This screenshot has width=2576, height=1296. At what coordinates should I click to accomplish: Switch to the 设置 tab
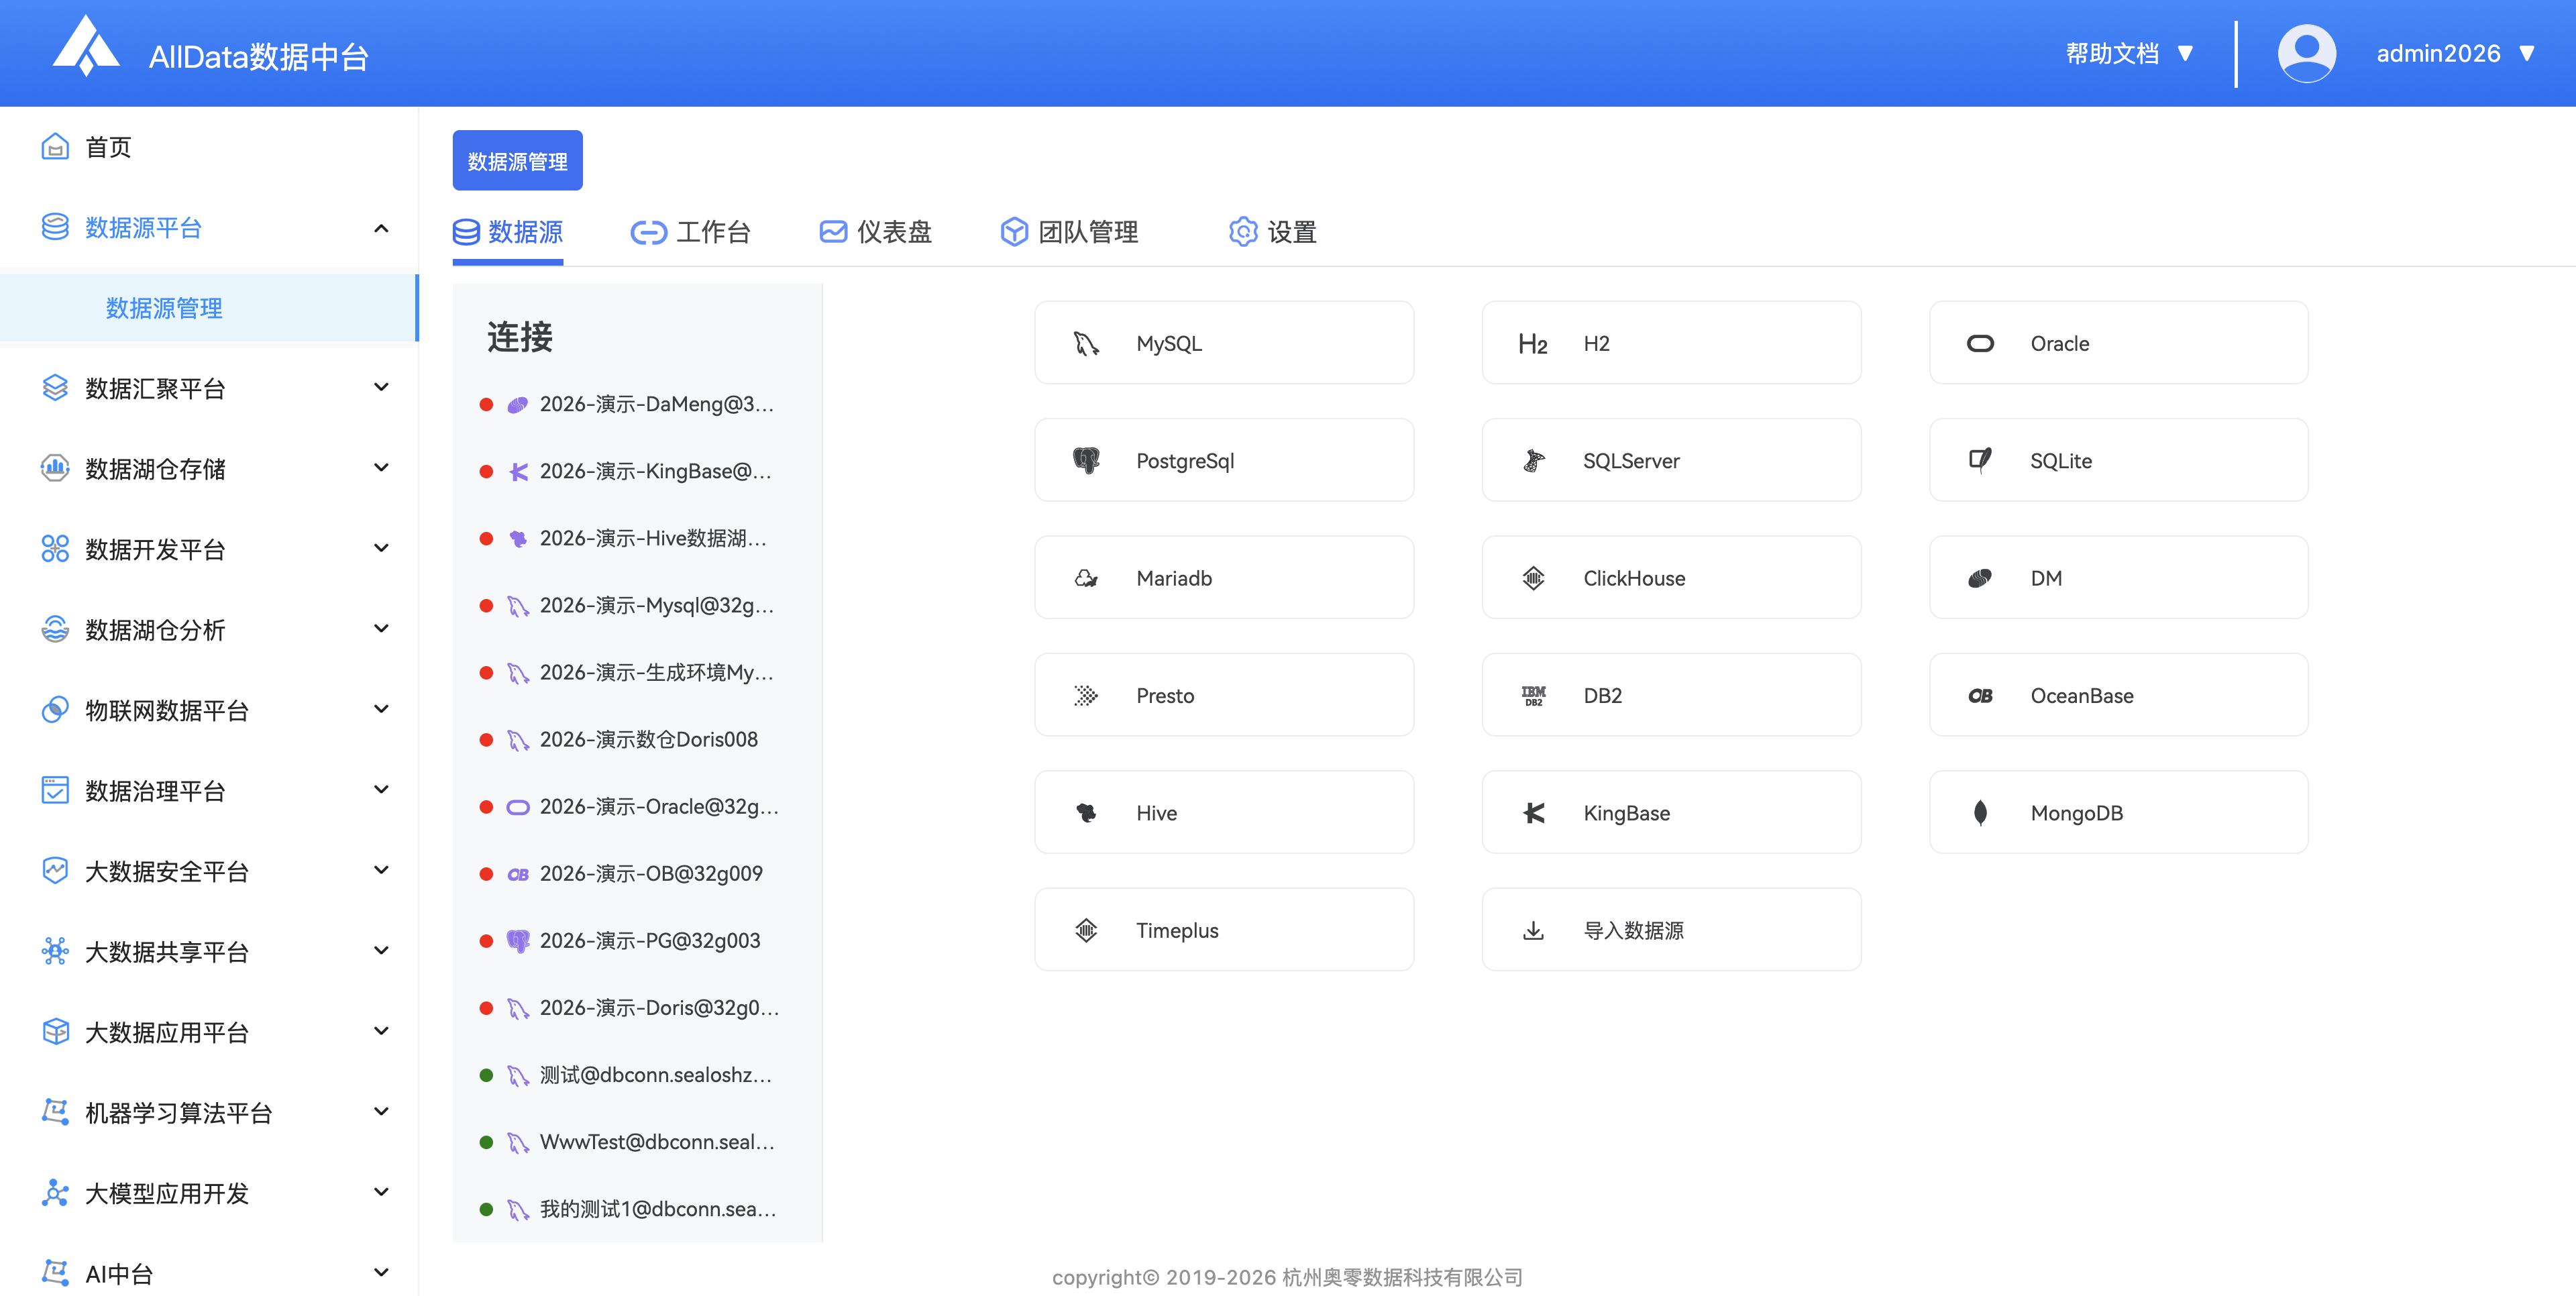[x=1272, y=232]
